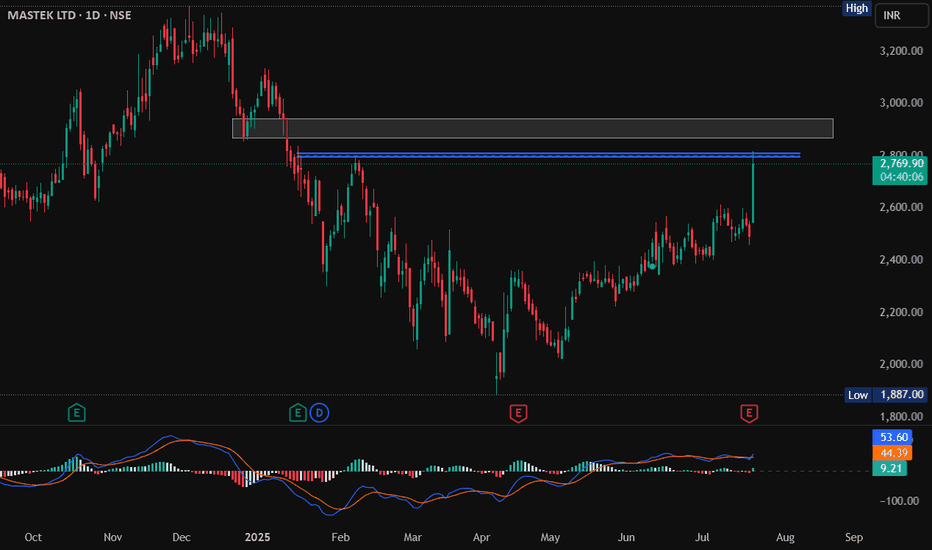Screen dimensions: 932x550
Task: Click the Sep label on time axis
Action: [x=854, y=538]
